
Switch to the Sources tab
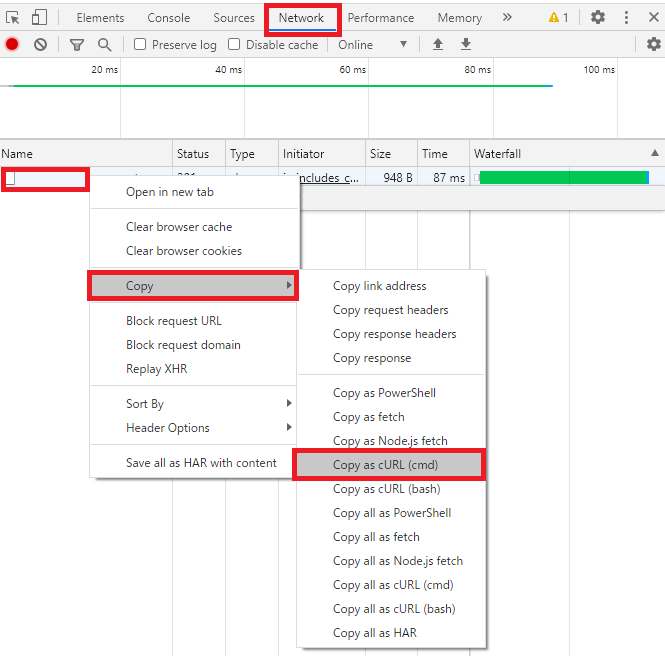(x=234, y=18)
